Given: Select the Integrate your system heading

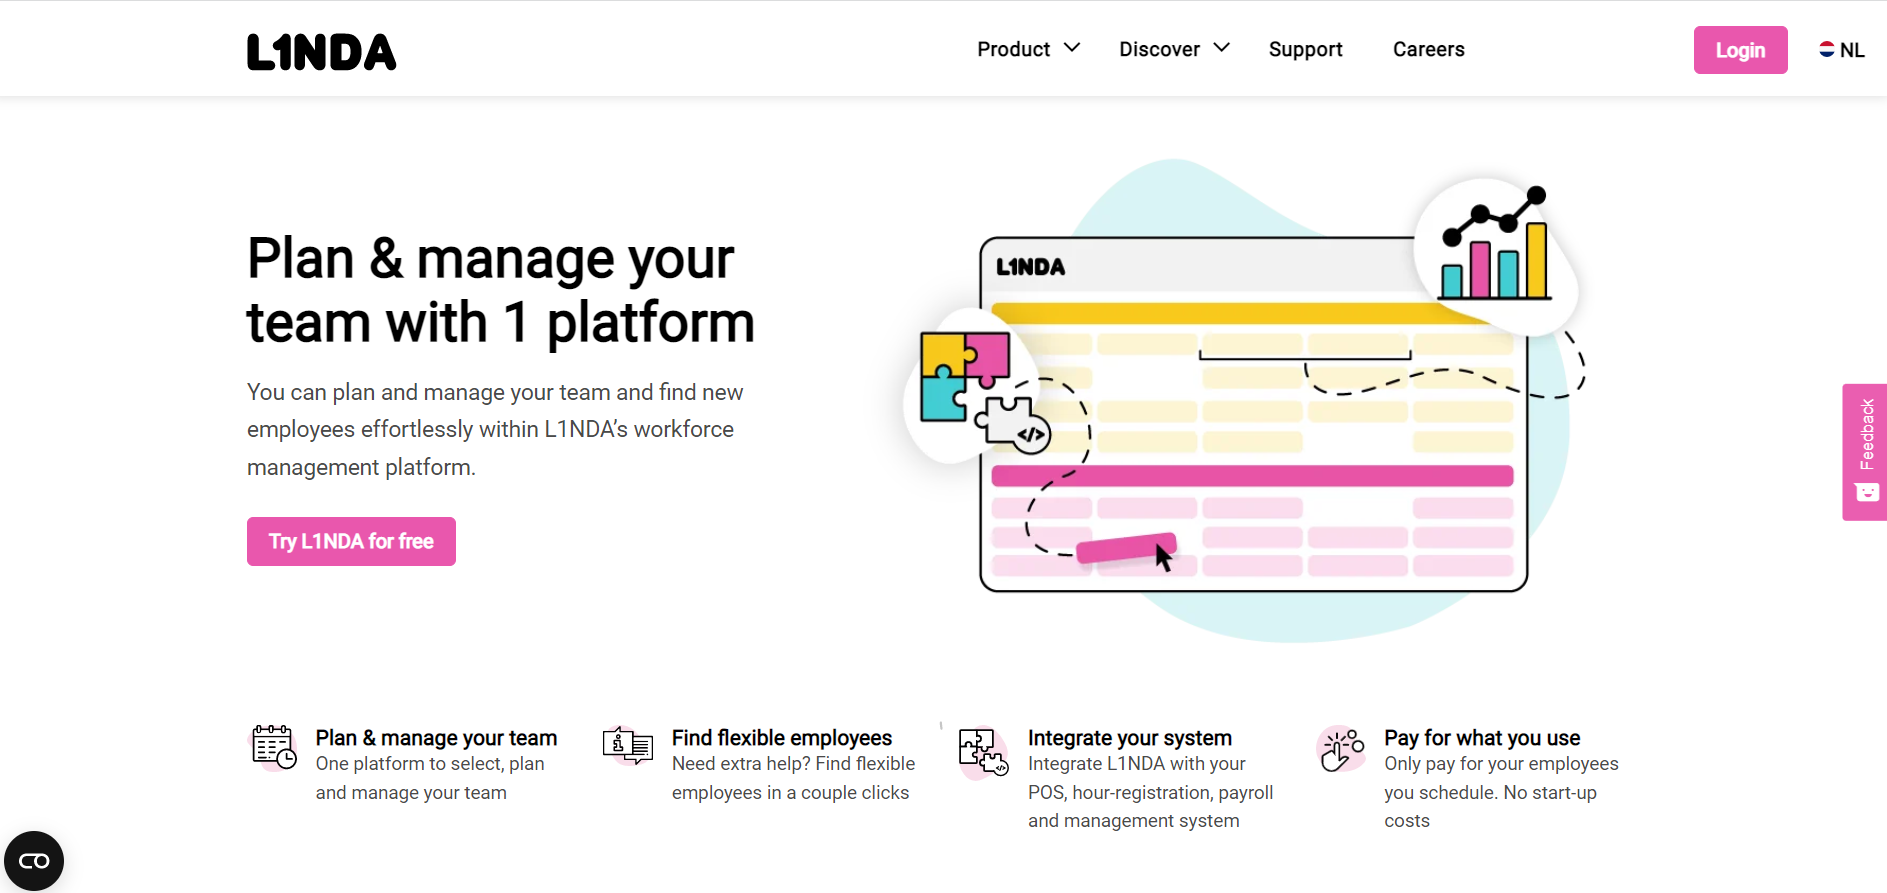Looking at the screenshot, I should (1130, 738).
